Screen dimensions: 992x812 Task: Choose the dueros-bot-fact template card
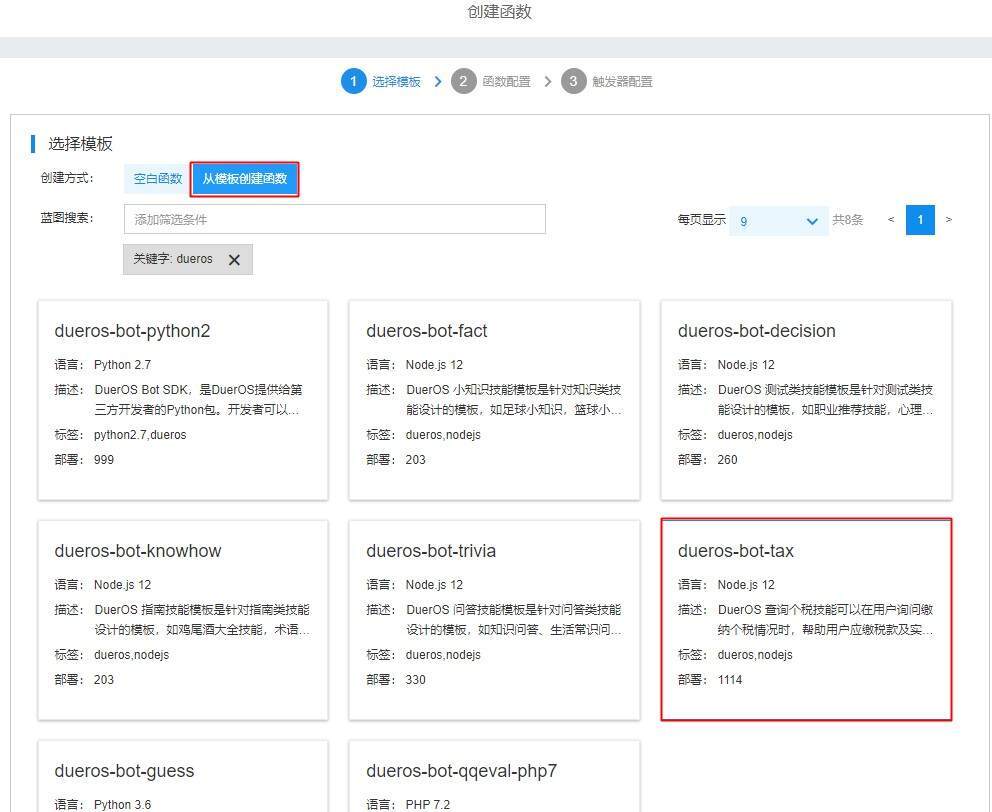(494, 400)
